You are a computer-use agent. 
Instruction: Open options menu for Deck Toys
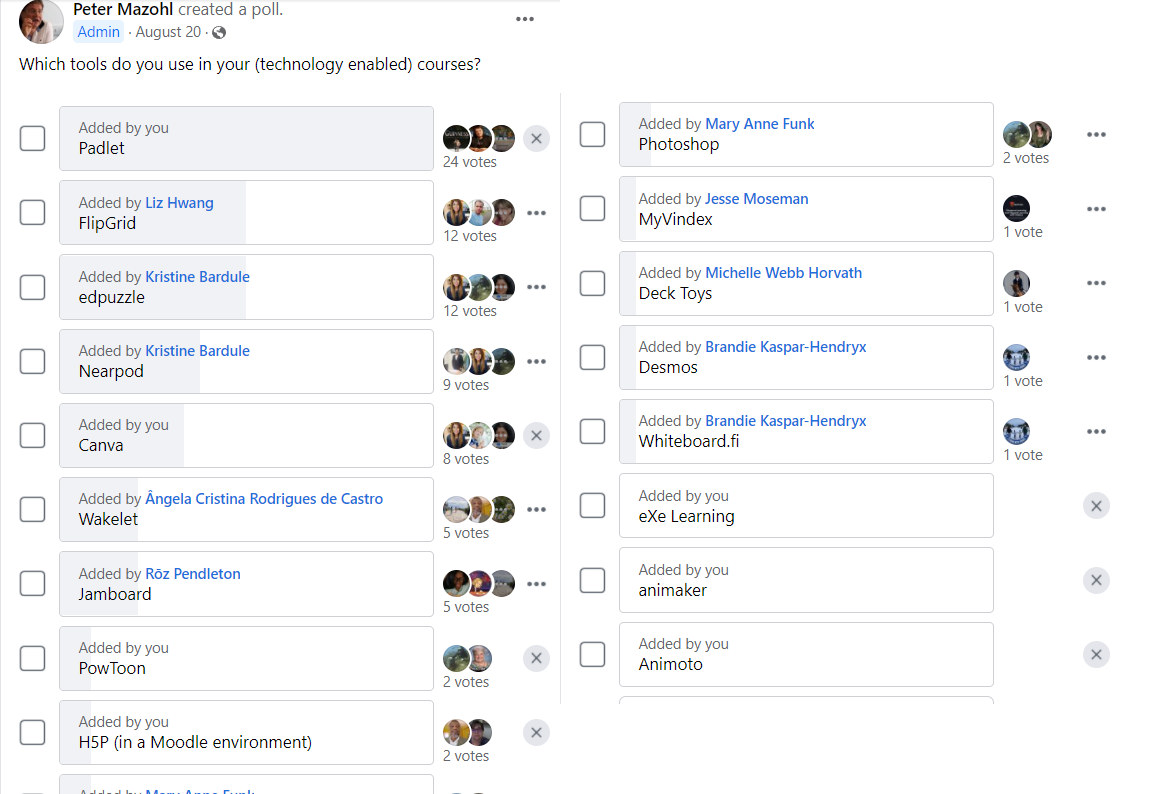1097,283
